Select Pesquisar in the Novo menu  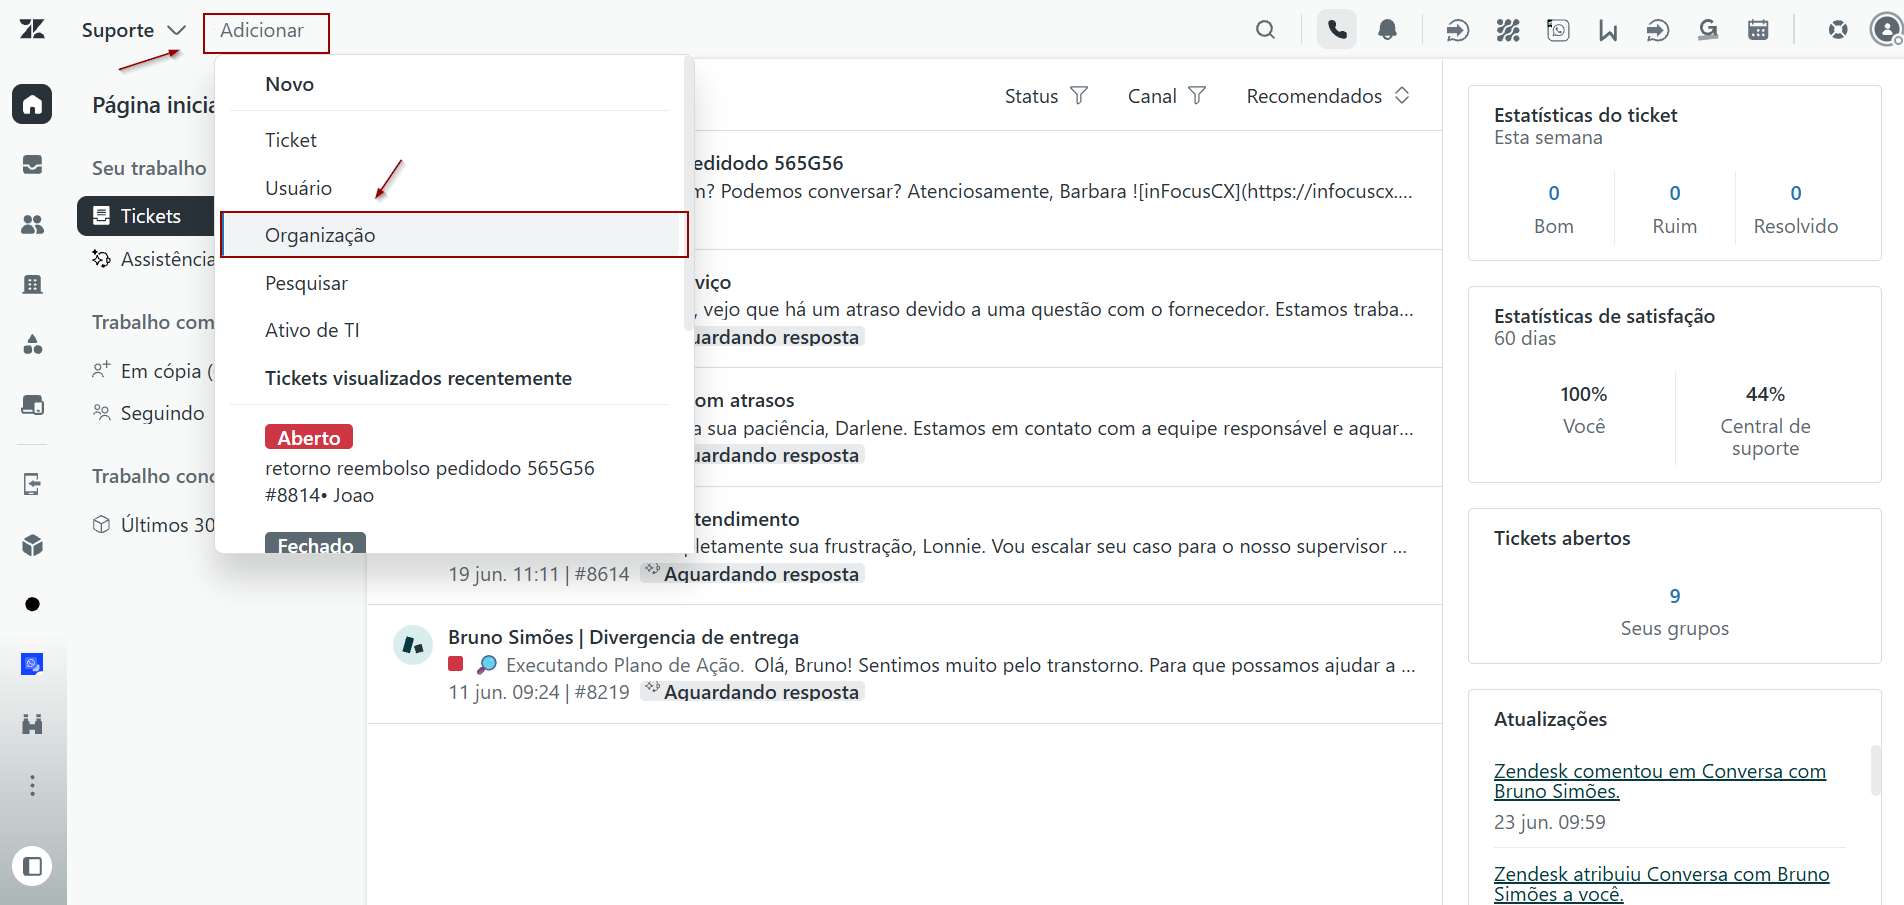451,283
